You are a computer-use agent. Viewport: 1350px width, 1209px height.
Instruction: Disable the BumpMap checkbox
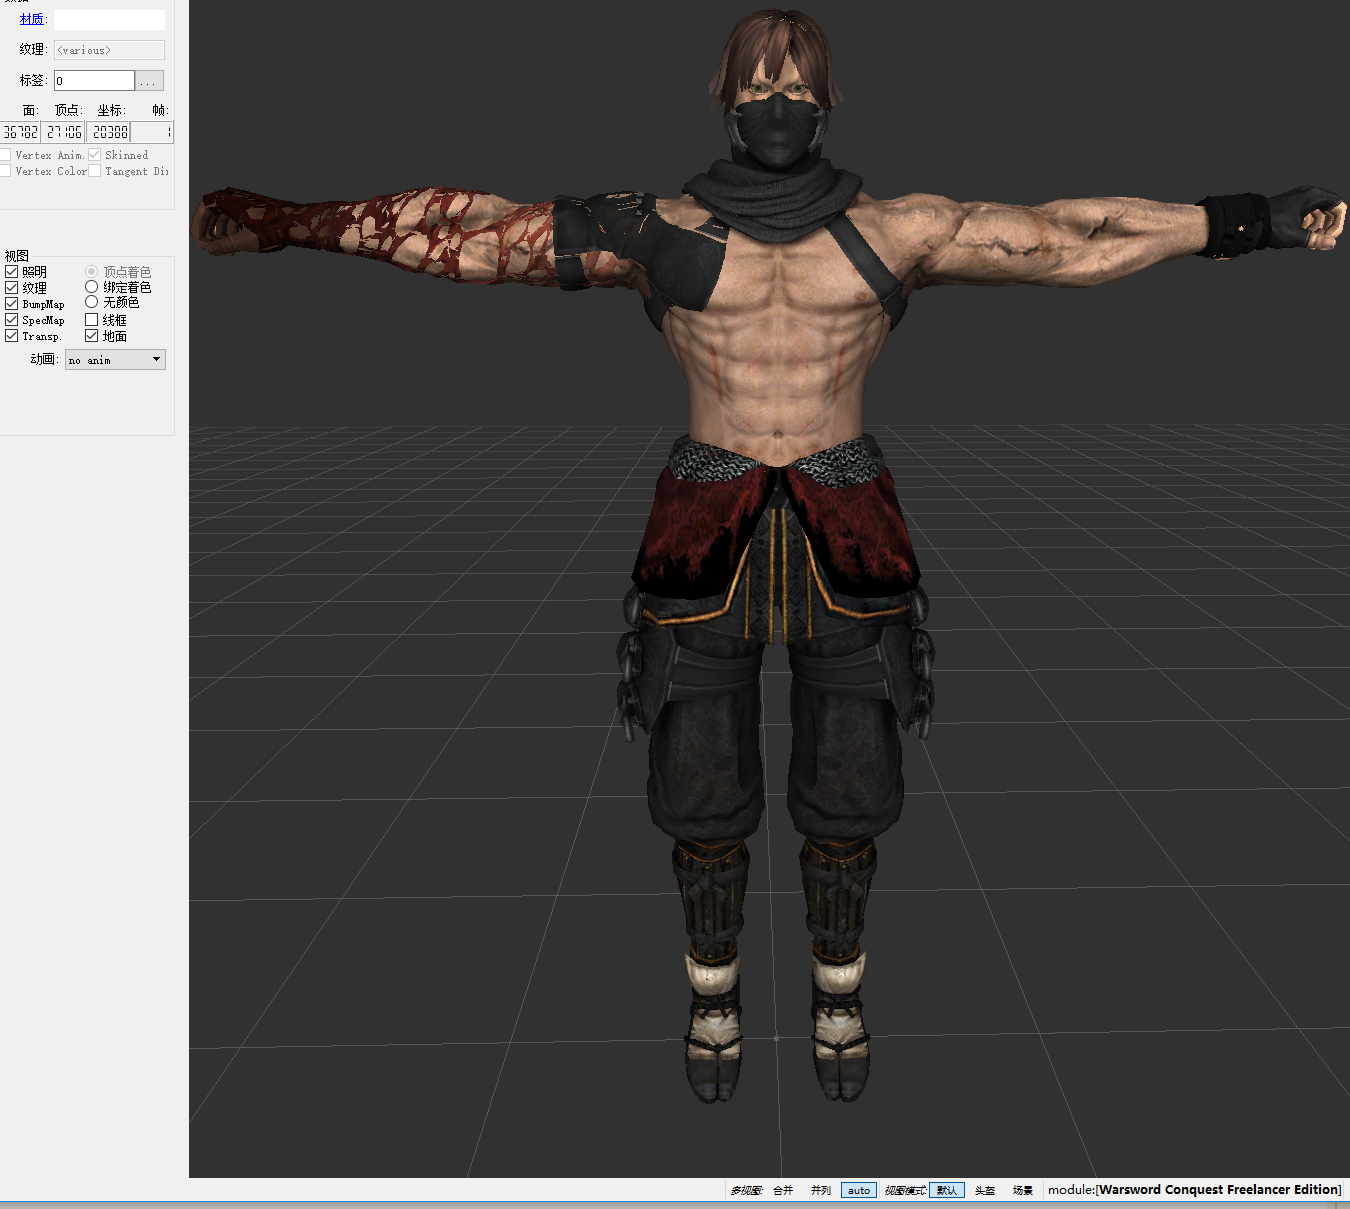coord(12,304)
